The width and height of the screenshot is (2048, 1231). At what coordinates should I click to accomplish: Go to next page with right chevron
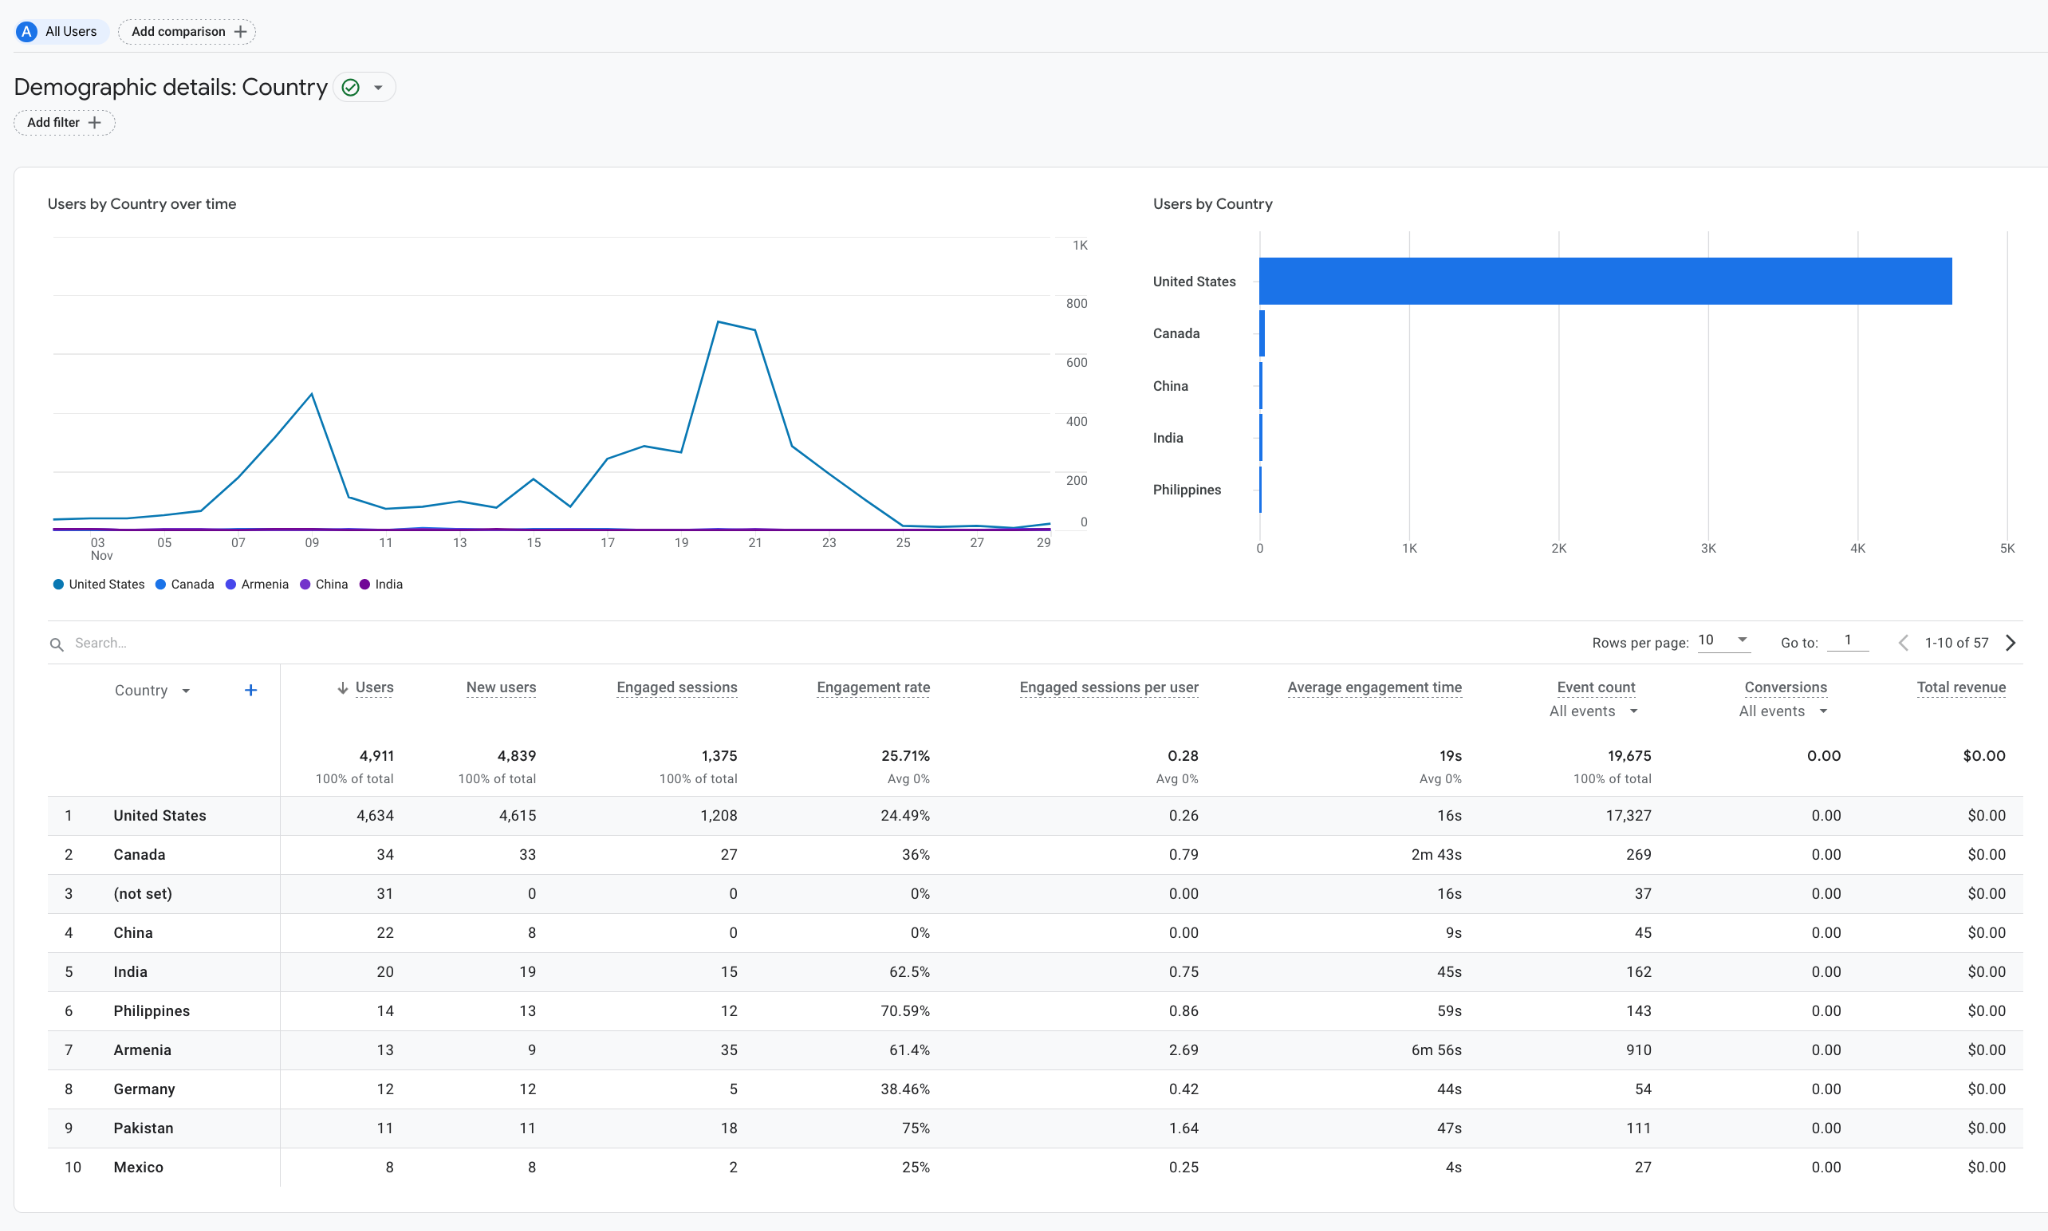click(2010, 643)
